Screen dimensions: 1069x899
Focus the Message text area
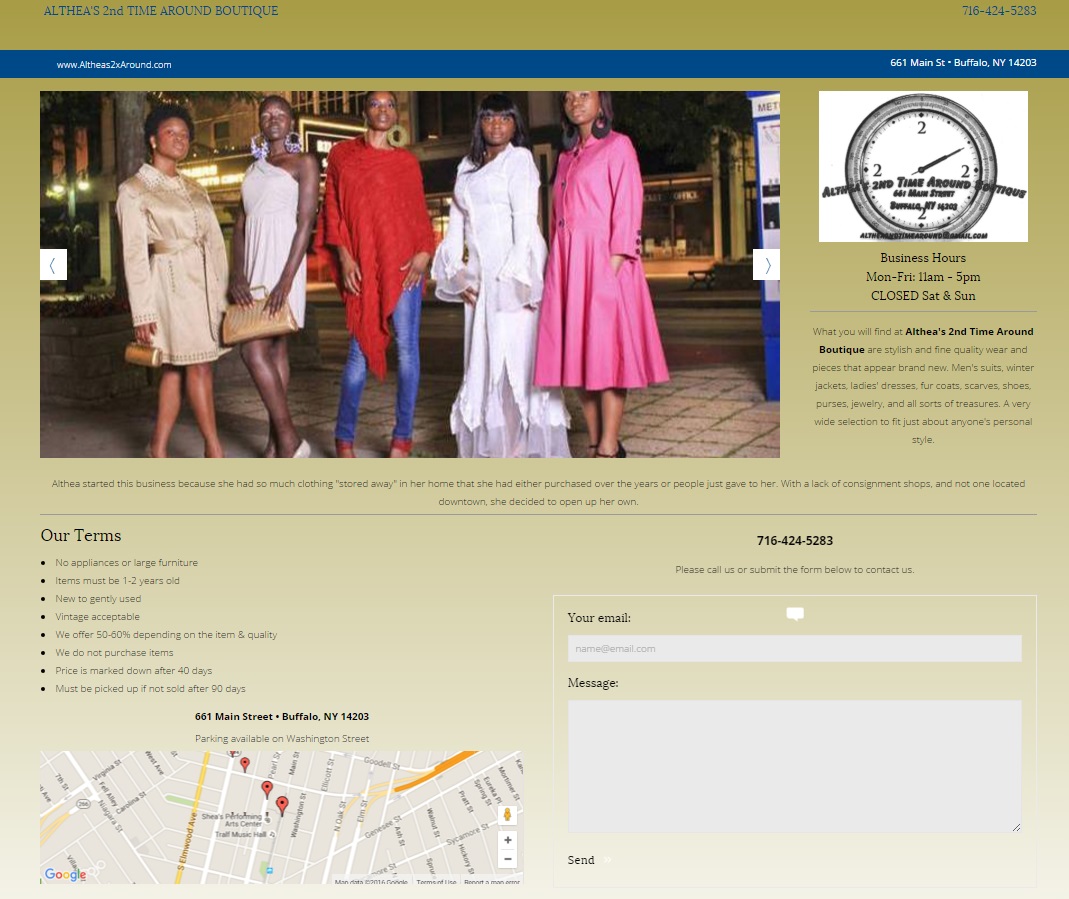pyautogui.click(x=794, y=766)
